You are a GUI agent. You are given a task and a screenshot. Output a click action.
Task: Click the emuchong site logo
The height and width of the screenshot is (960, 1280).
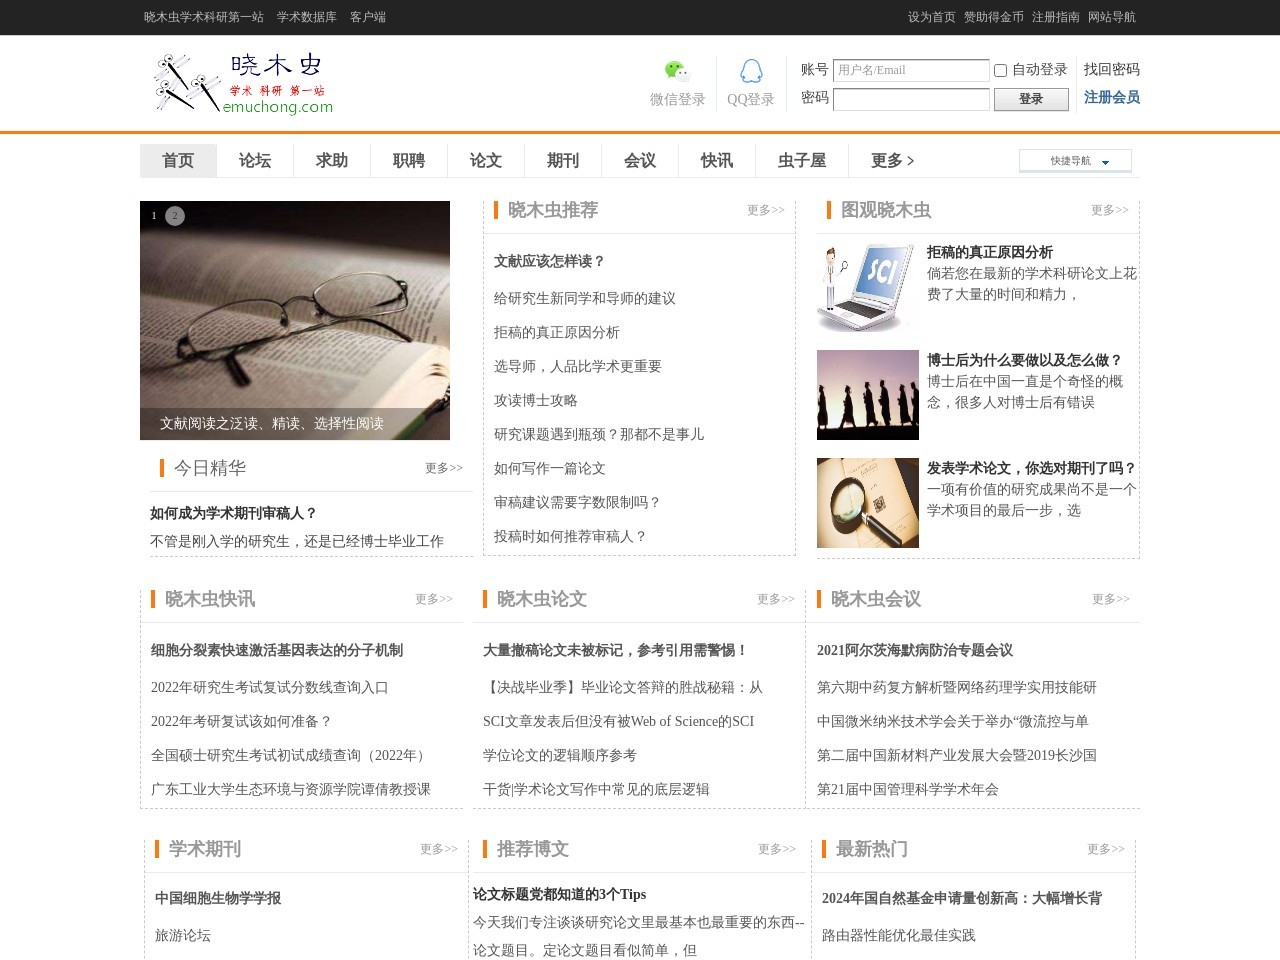tap(244, 83)
